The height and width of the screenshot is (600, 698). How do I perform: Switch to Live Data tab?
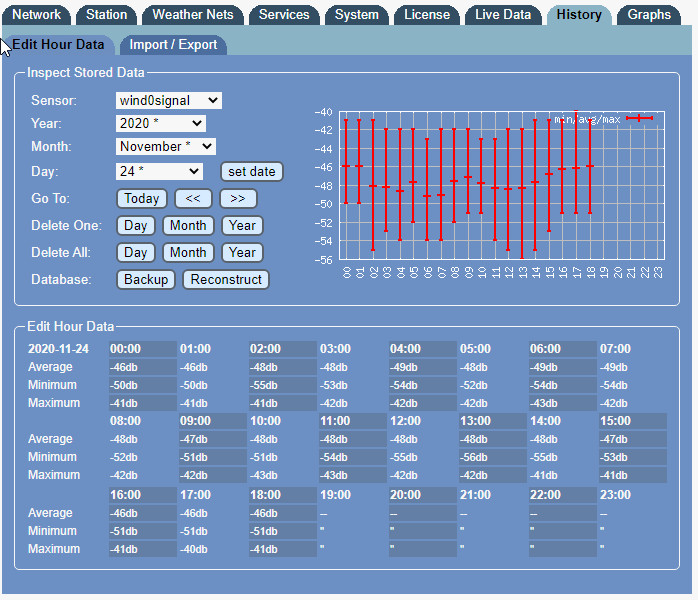point(503,15)
